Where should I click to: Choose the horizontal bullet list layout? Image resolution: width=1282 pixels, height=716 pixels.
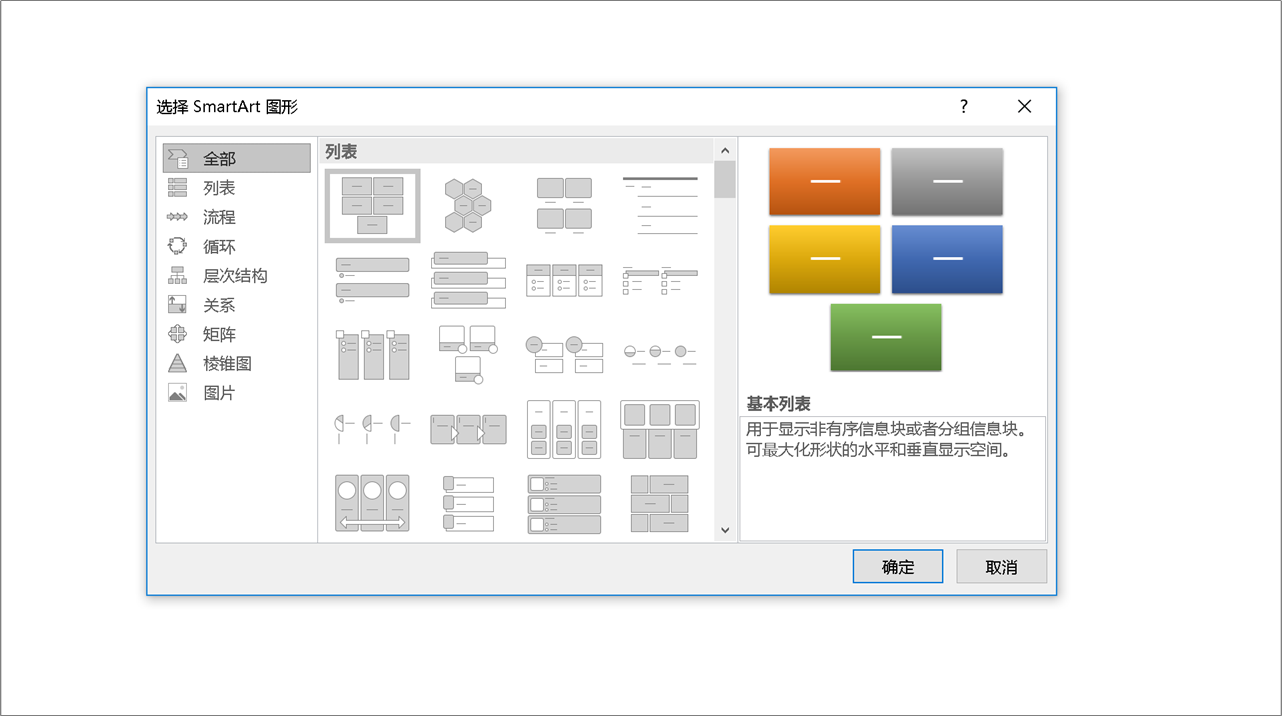click(x=564, y=279)
